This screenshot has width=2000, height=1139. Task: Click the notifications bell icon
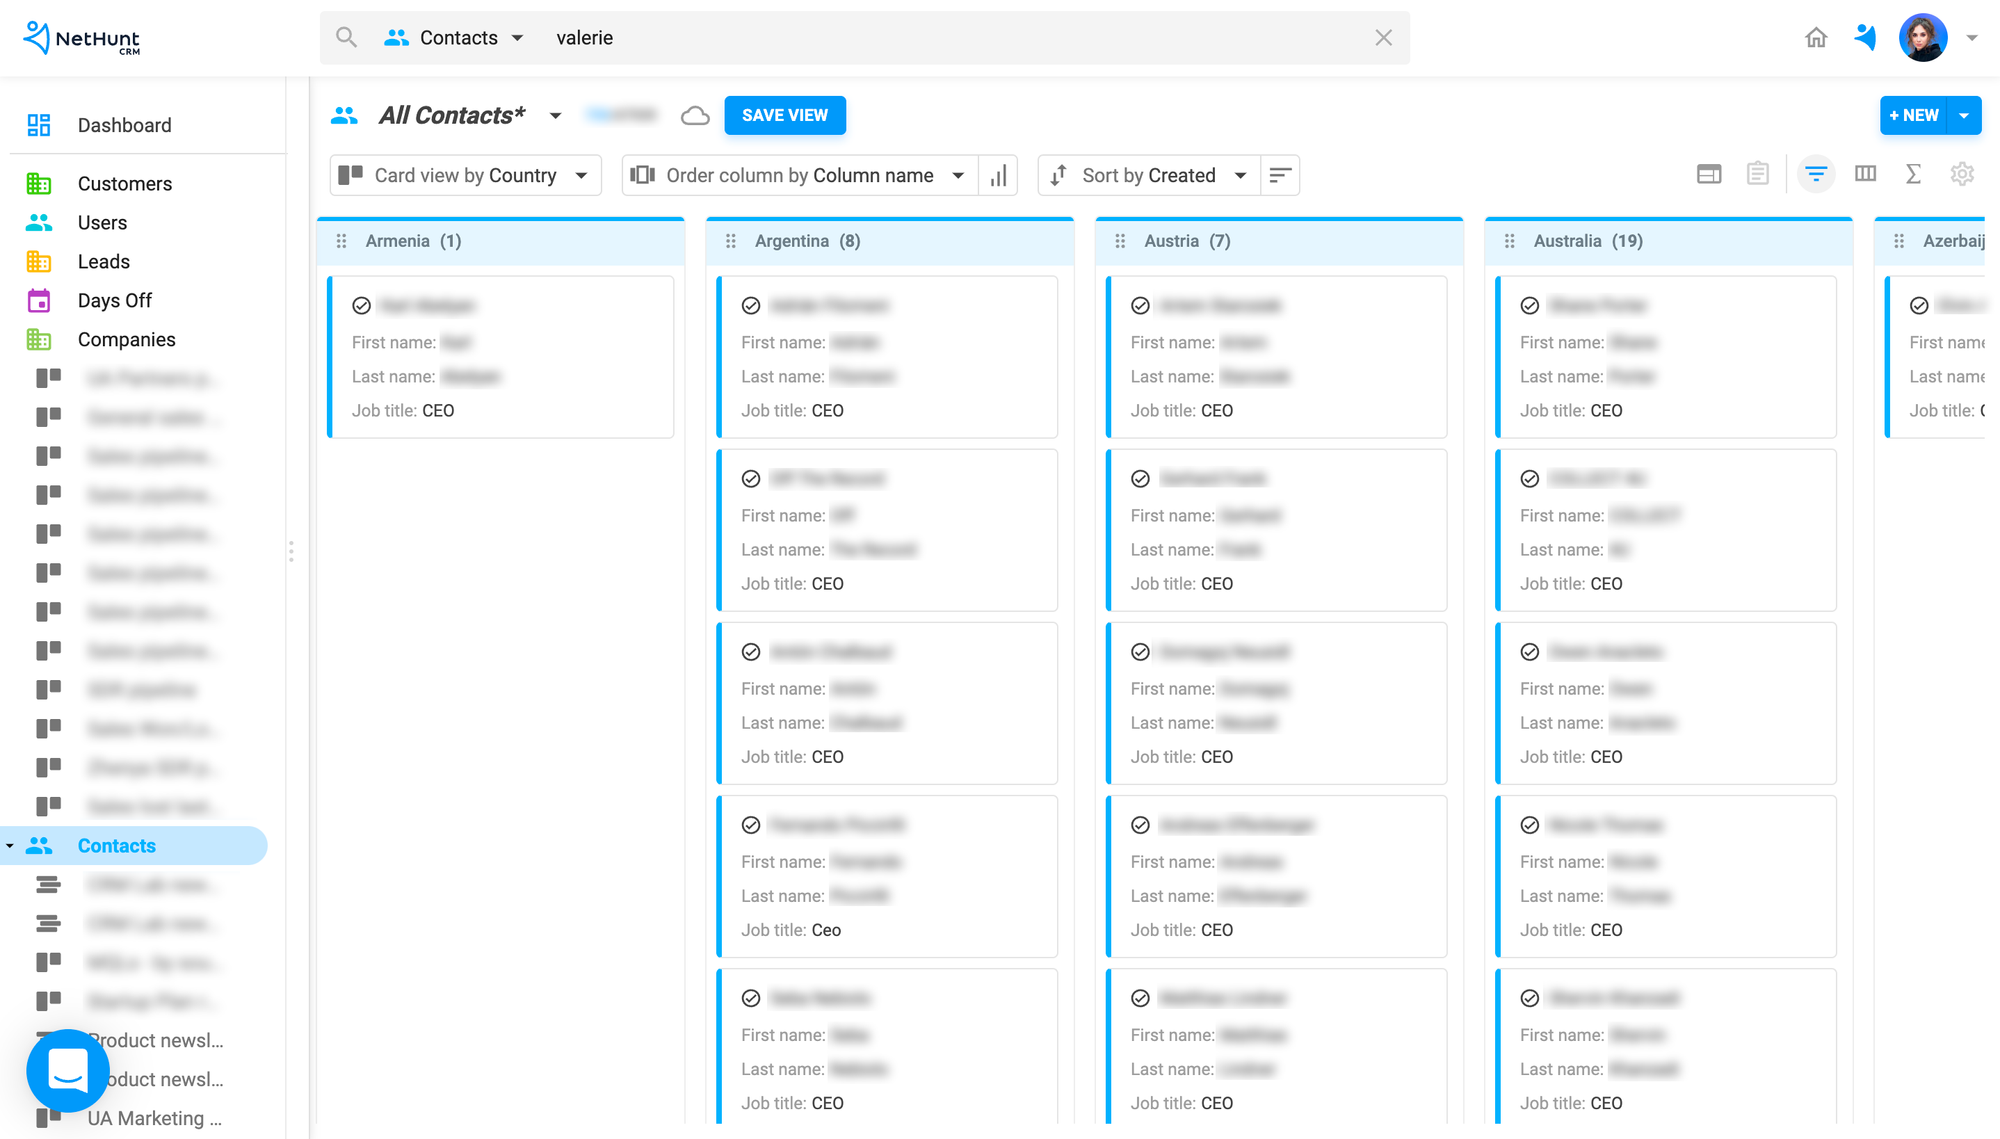(x=1864, y=37)
